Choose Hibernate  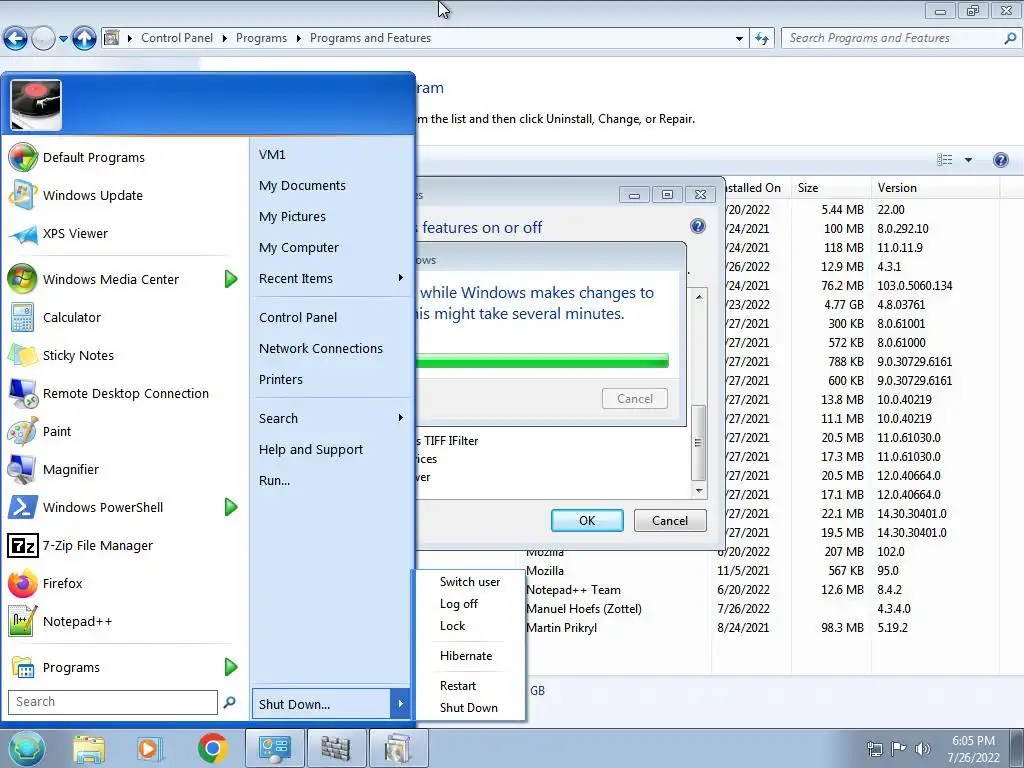466,656
